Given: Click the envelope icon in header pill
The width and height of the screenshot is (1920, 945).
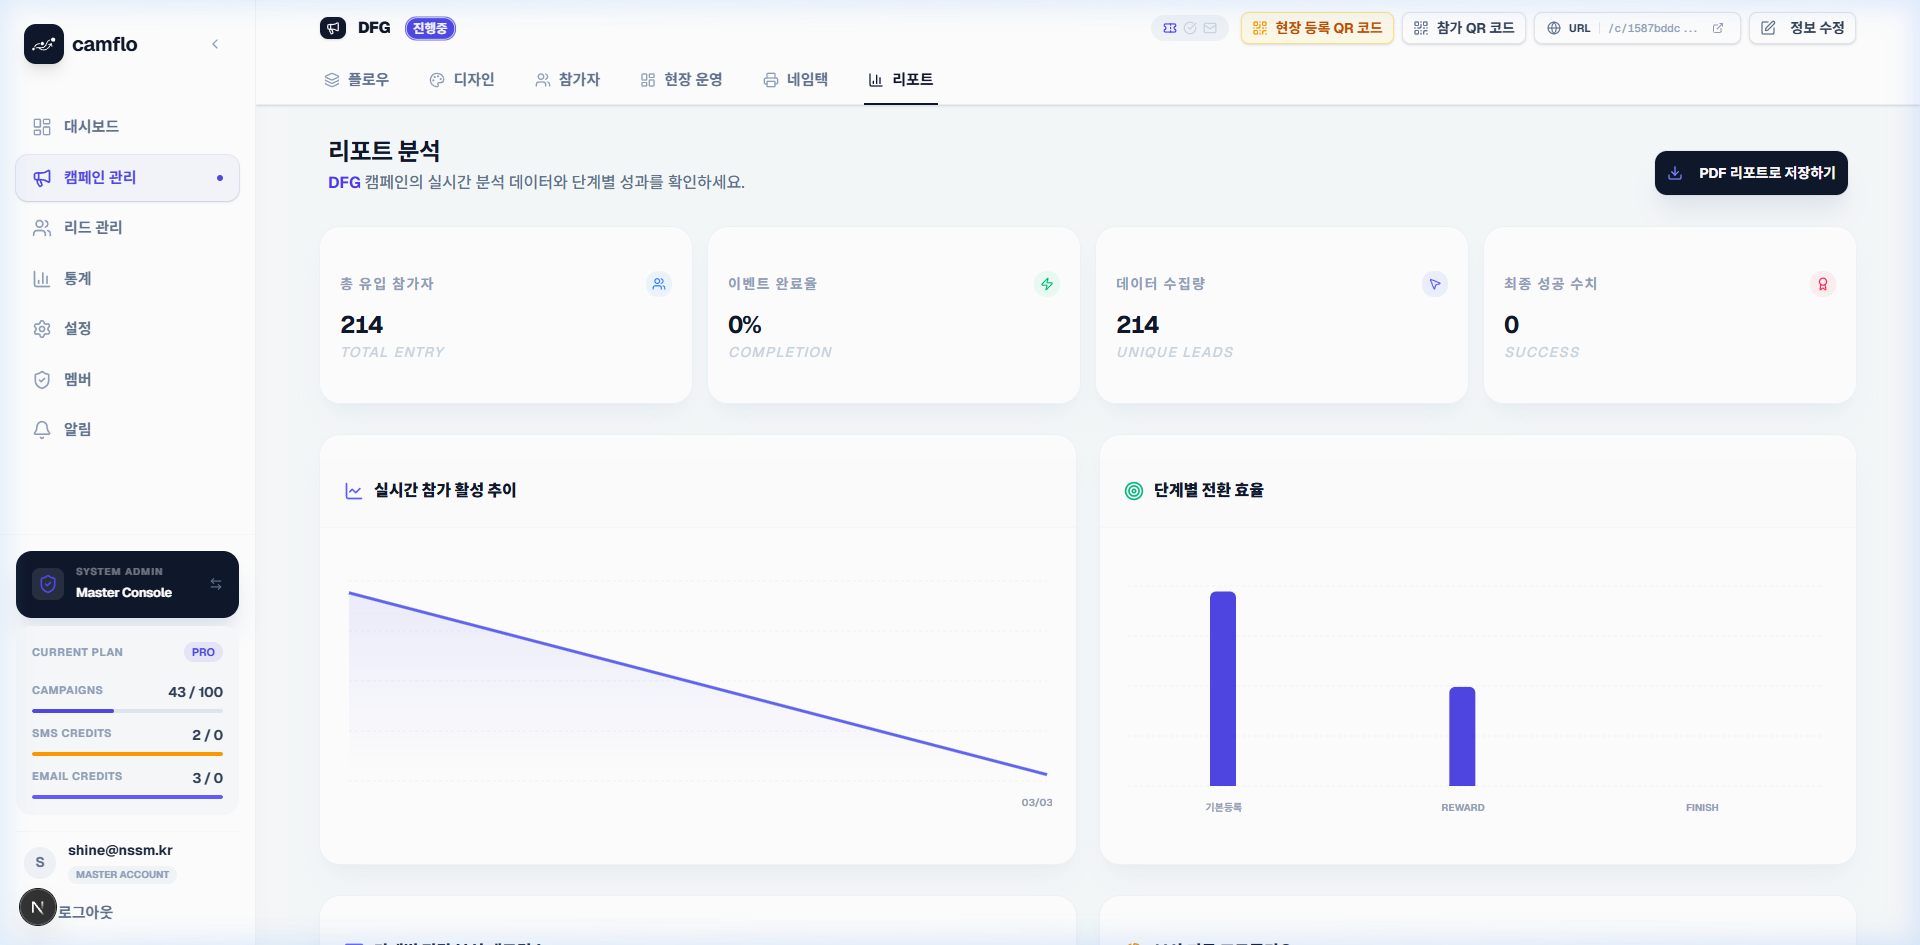Looking at the screenshot, I should coord(1210,28).
